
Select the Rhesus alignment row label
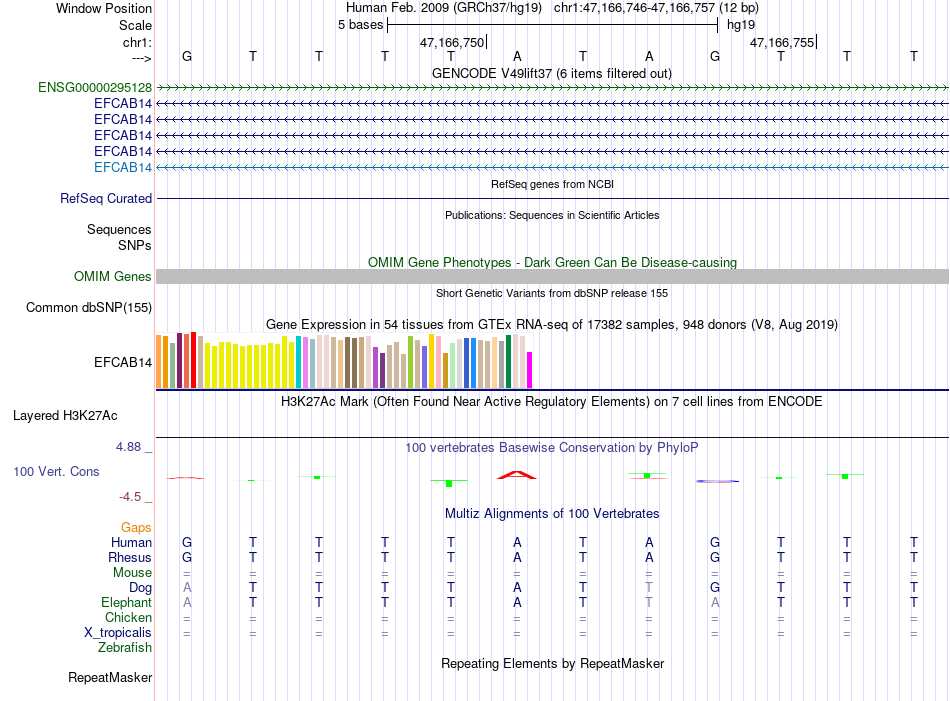coord(130,557)
